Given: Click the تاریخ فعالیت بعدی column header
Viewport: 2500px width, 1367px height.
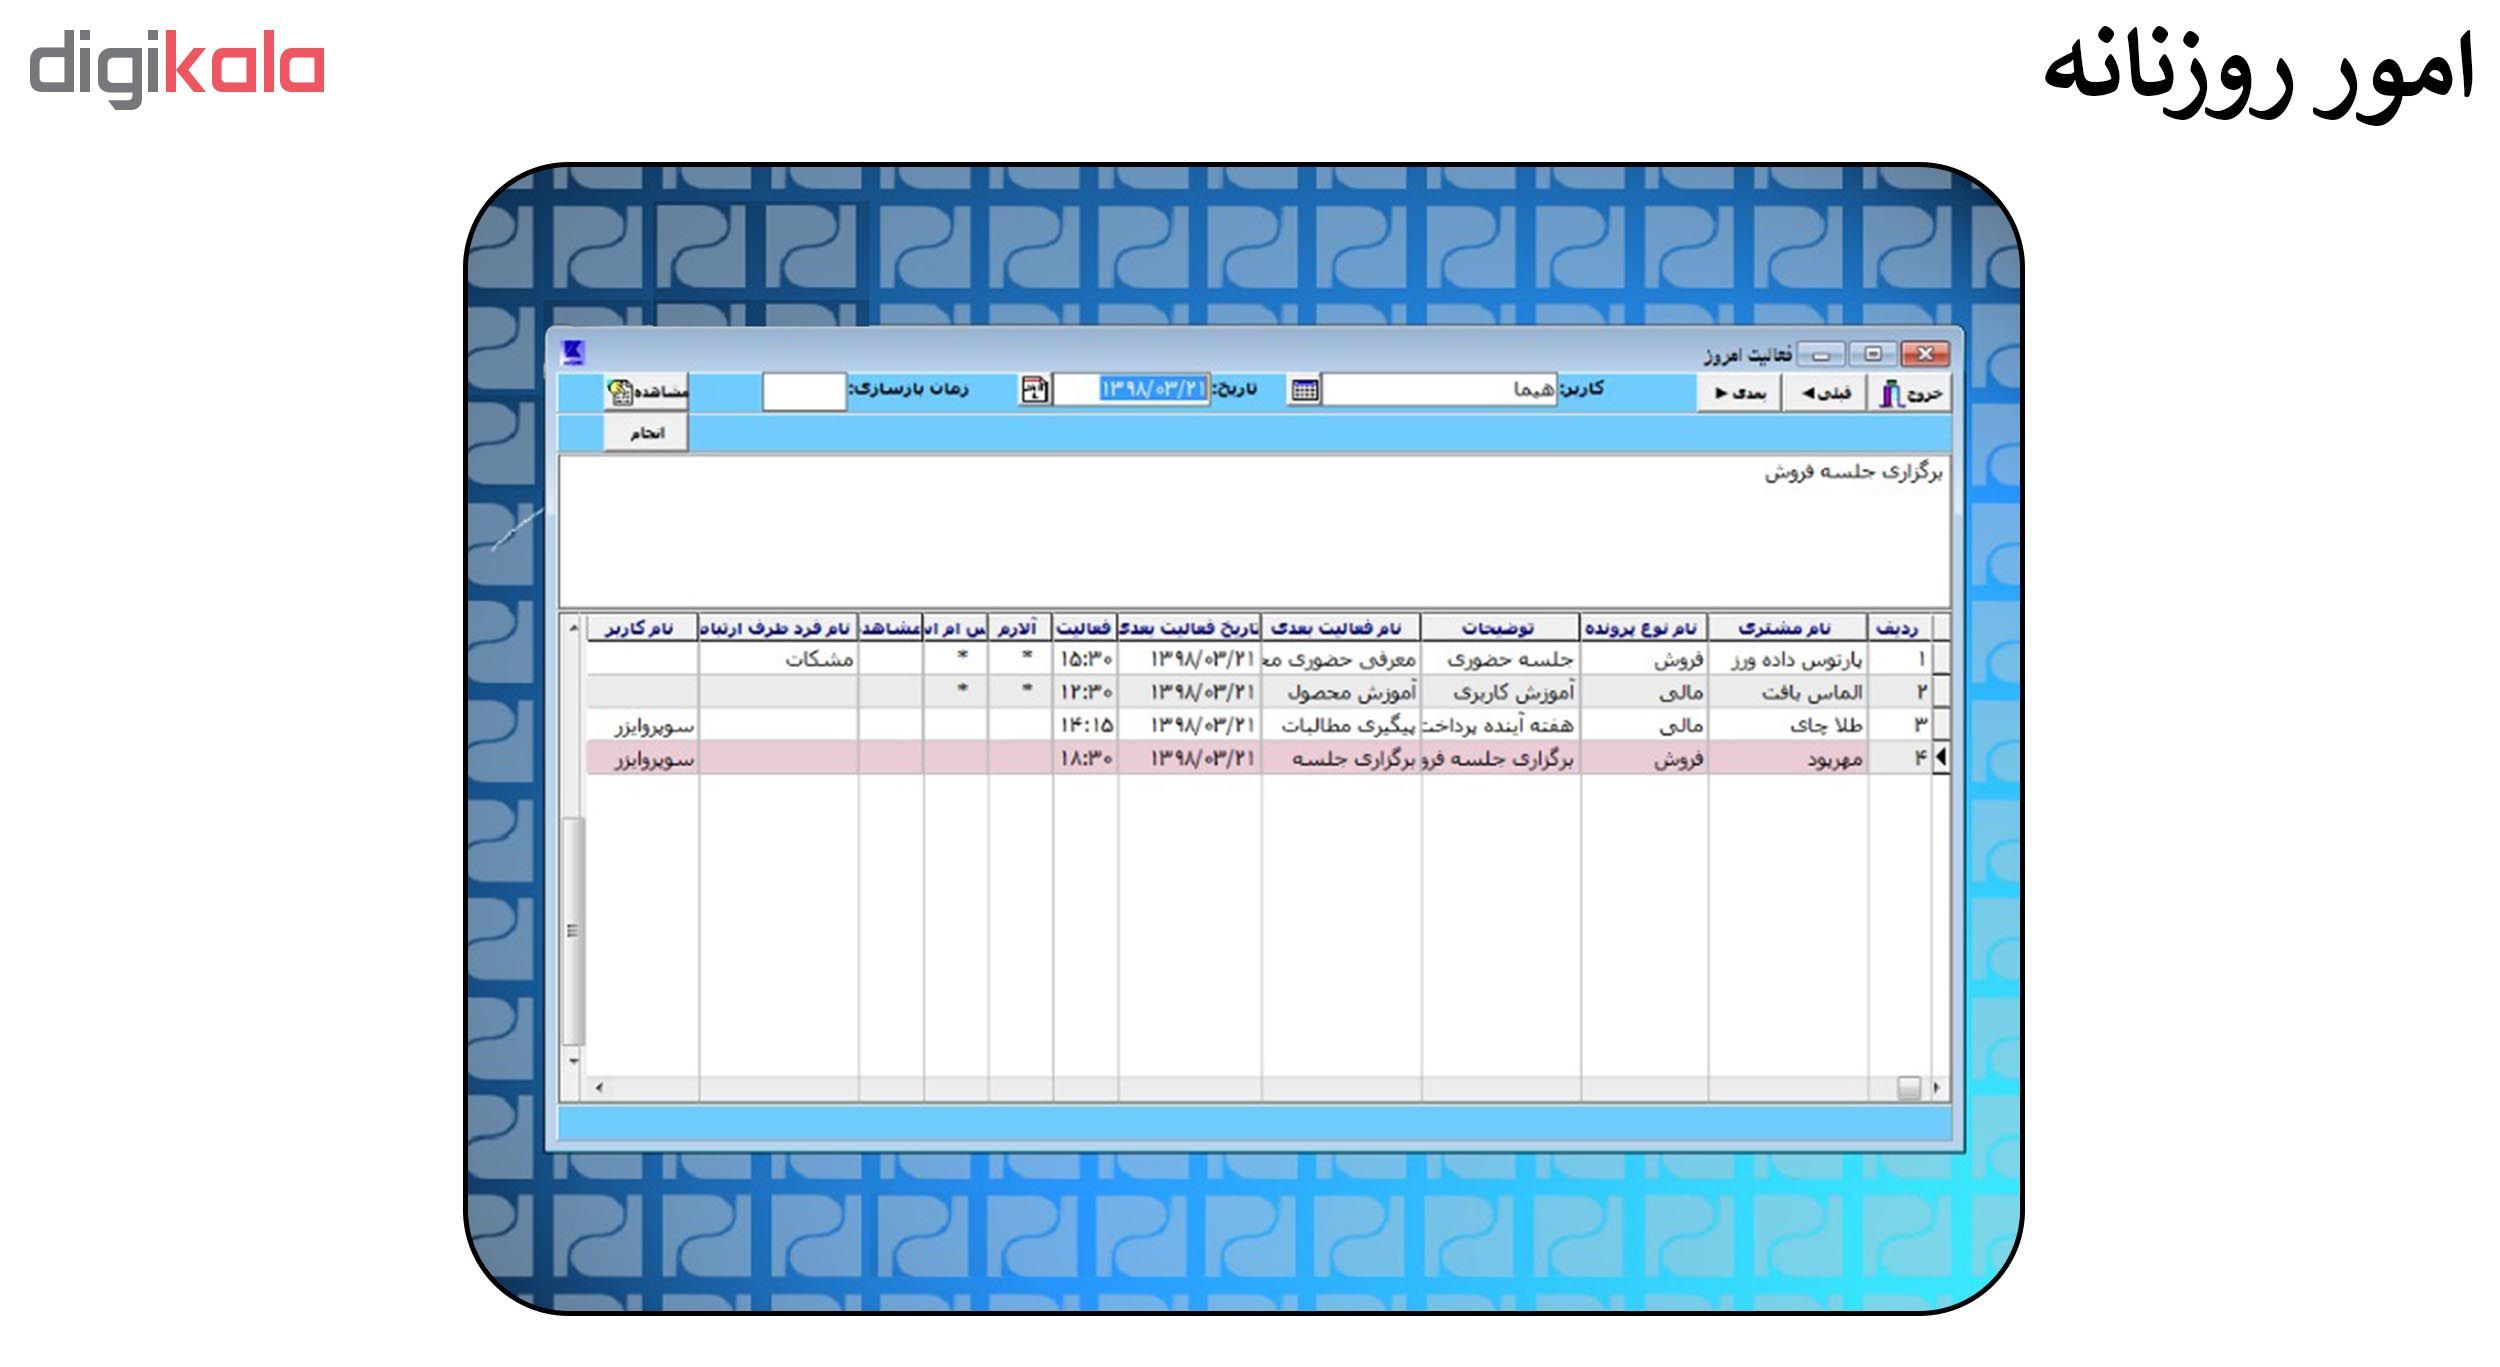Looking at the screenshot, I should pos(1189,628).
